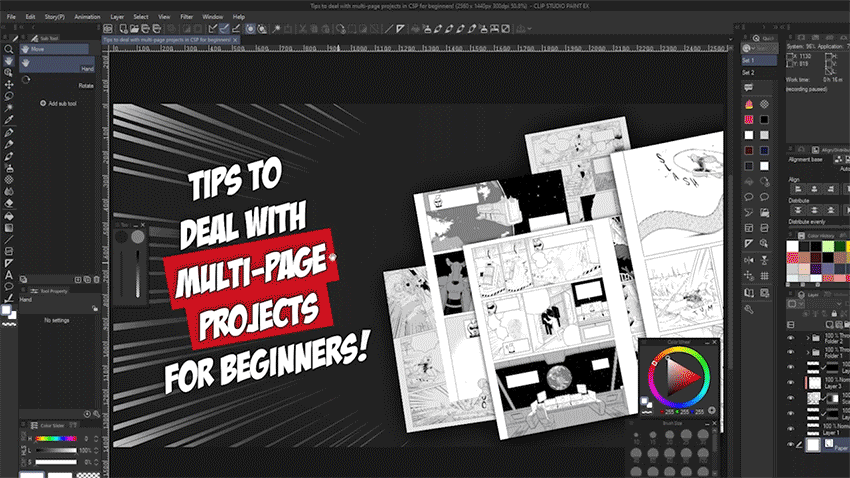The image size is (850, 478).
Task: Click the open book icon in Quick Access
Action: (x=749, y=293)
